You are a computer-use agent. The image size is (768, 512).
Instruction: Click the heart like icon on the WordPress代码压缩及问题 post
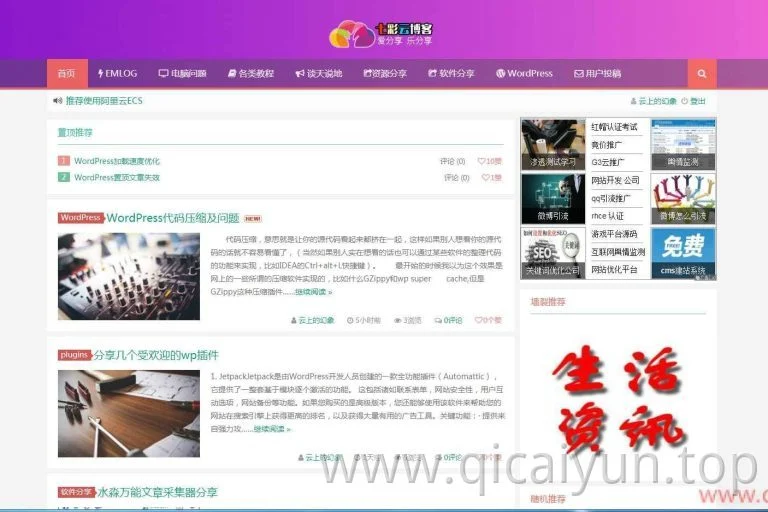pyautogui.click(x=478, y=320)
